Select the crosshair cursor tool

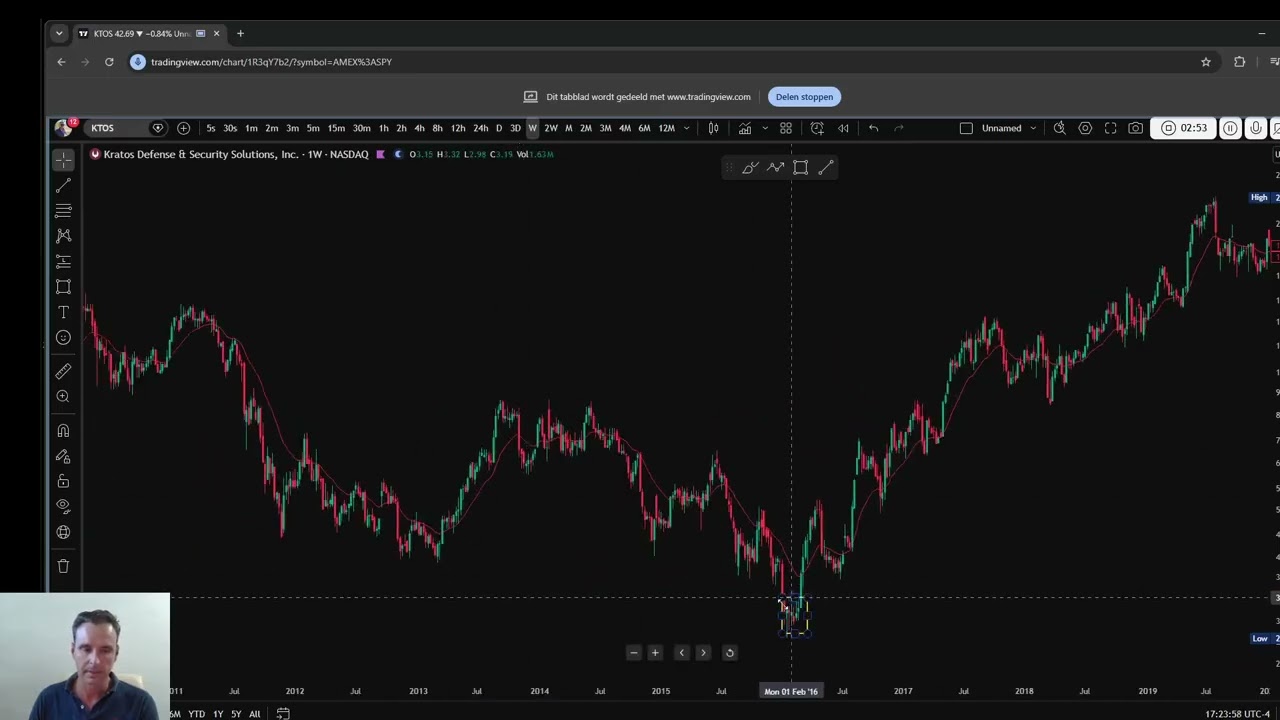coord(63,160)
